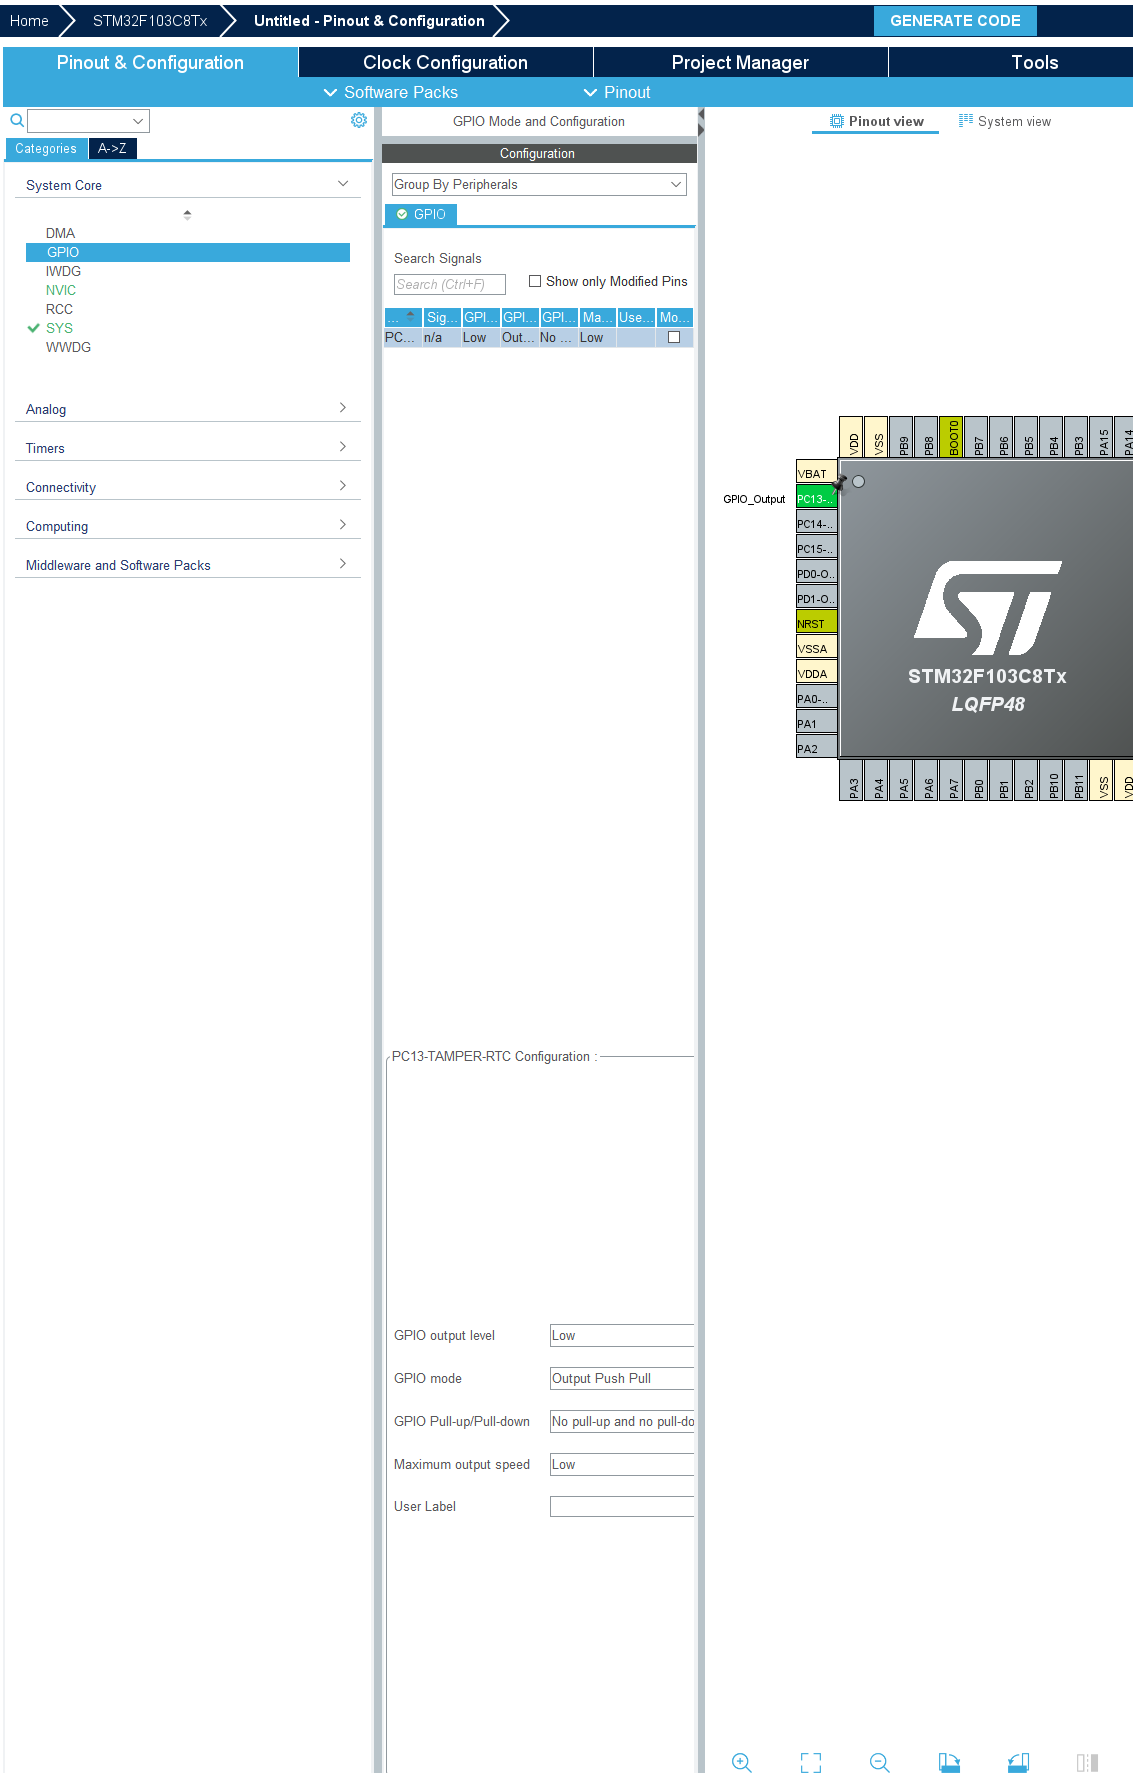The width and height of the screenshot is (1133, 1773).
Task: Switch to System view
Action: coord(1004,121)
